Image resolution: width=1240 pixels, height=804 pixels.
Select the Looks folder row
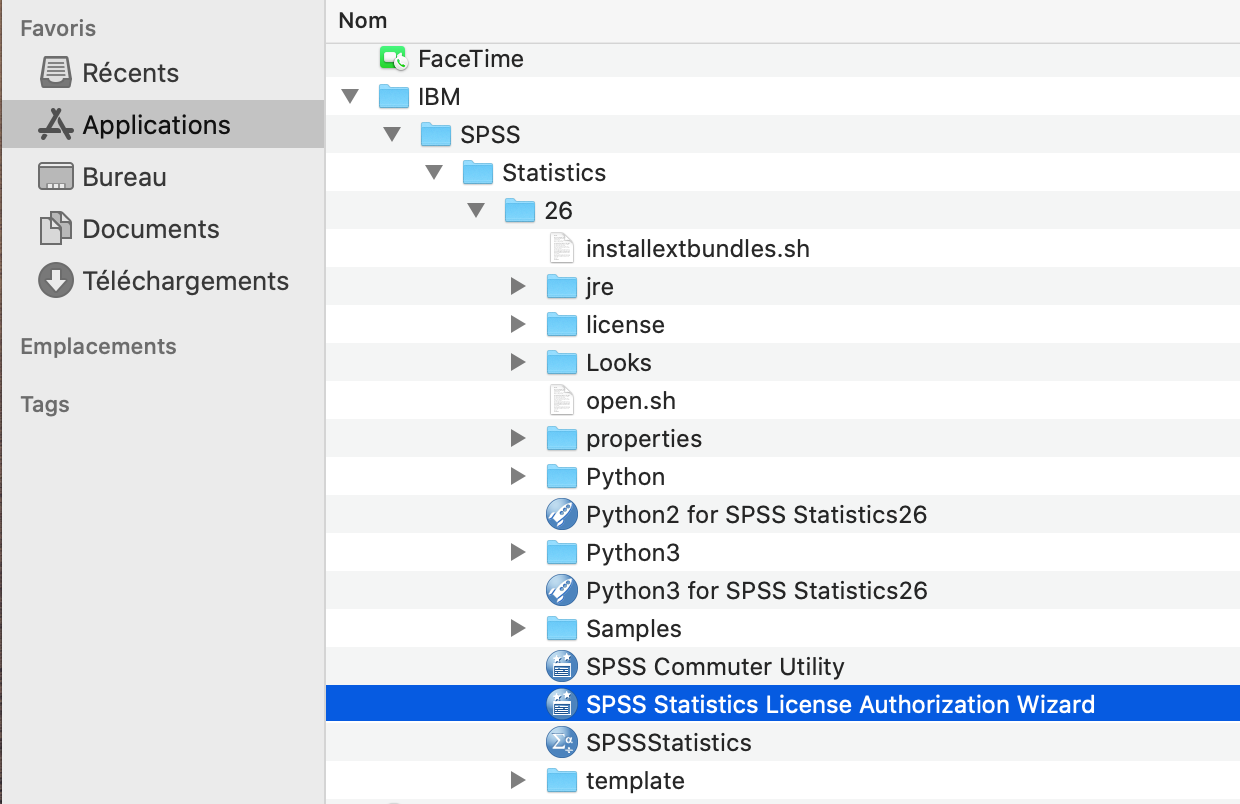(618, 363)
